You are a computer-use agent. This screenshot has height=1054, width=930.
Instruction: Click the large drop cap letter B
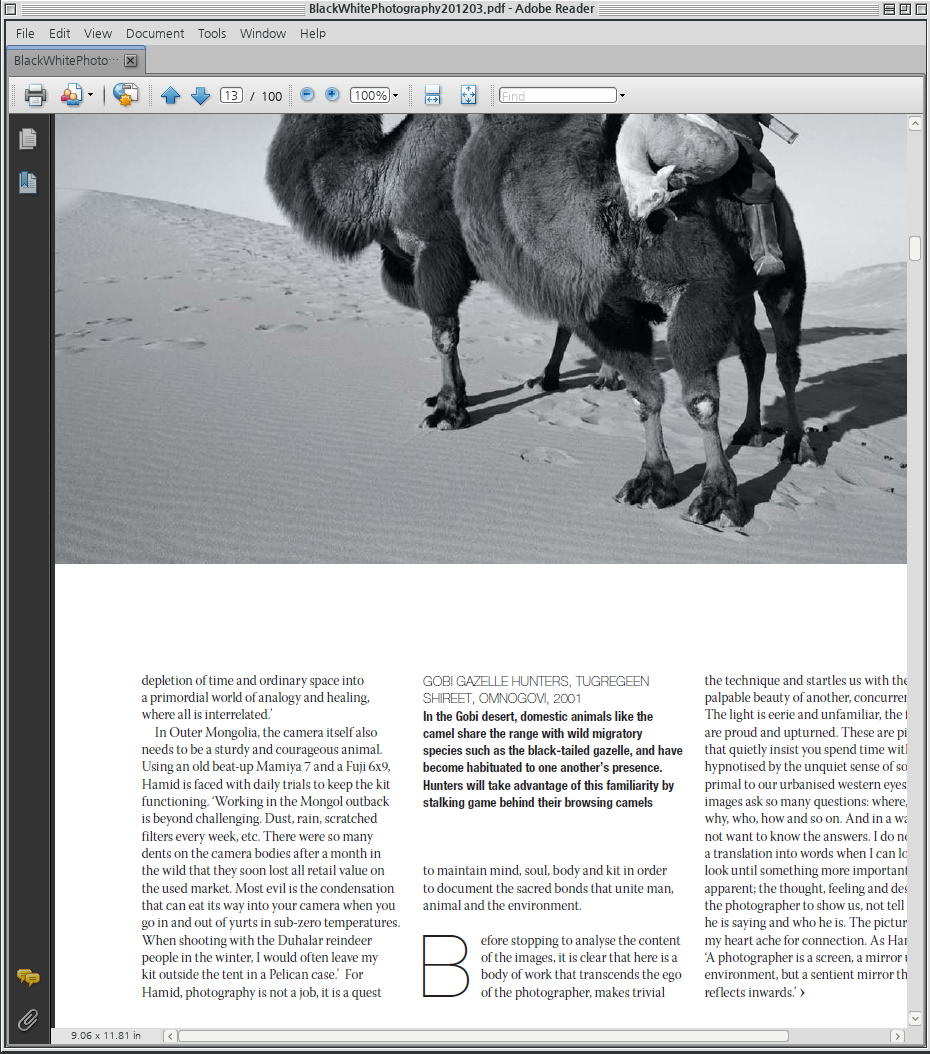coord(446,966)
